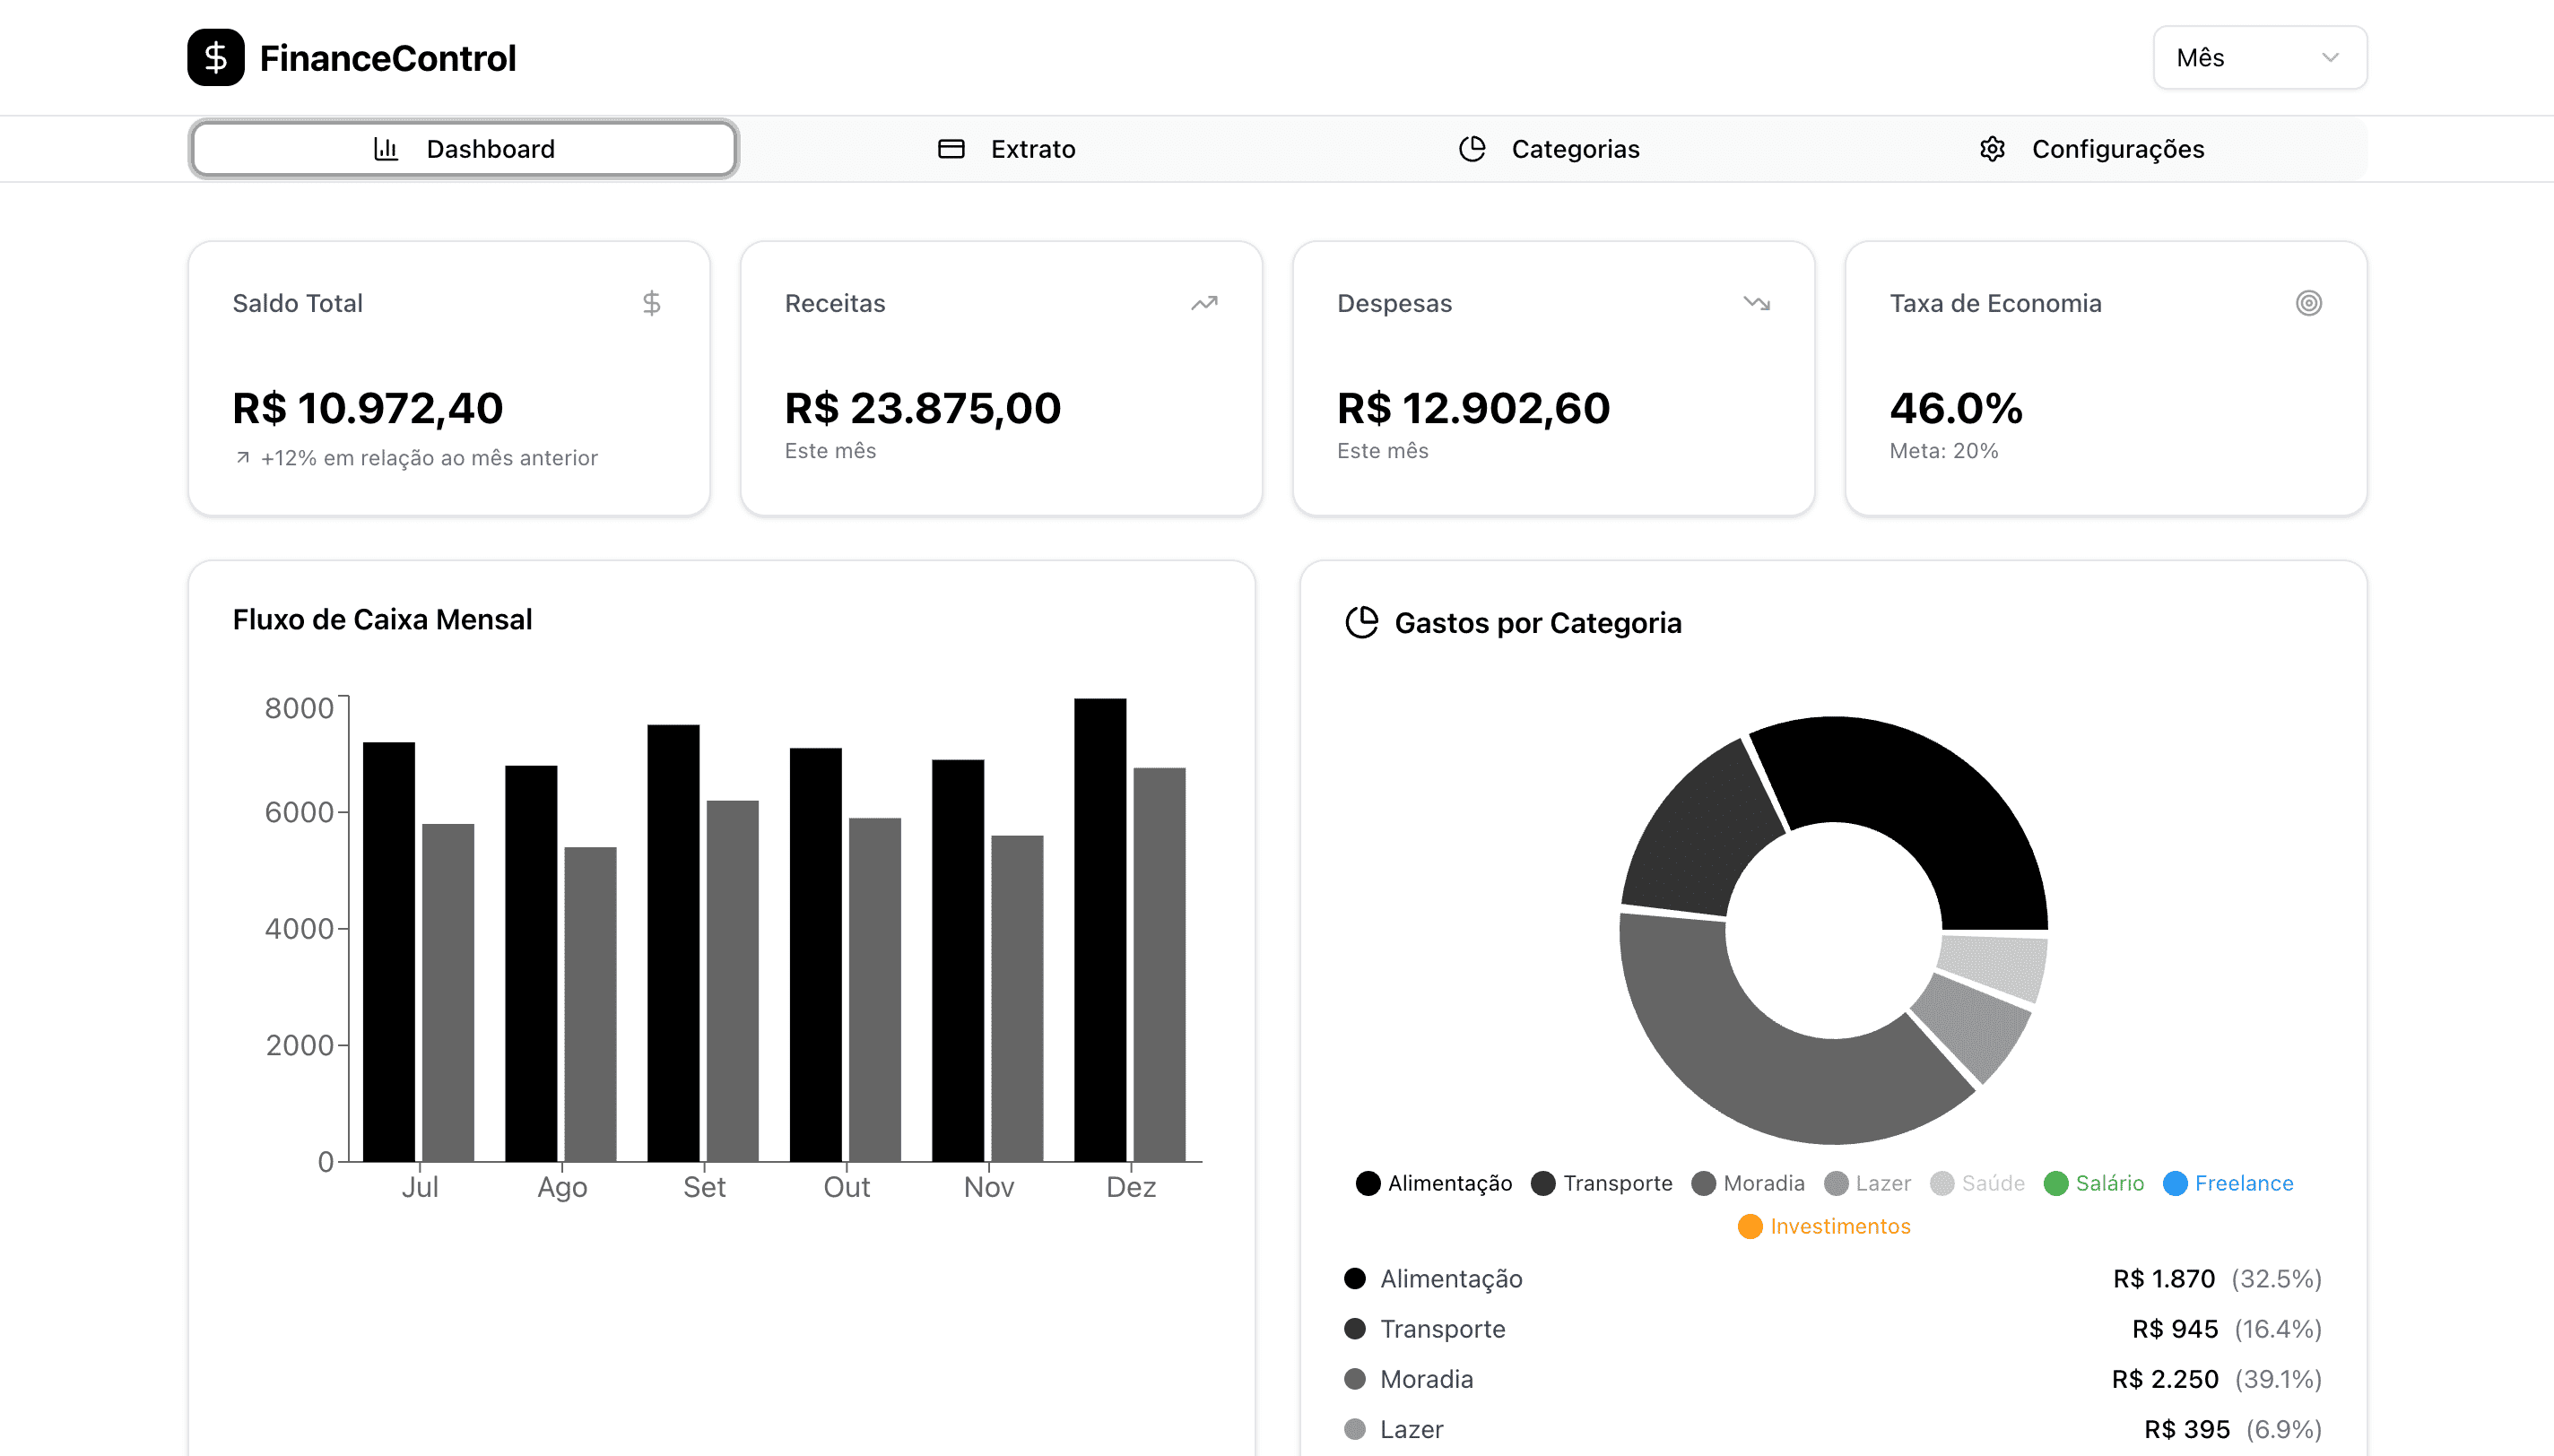The height and width of the screenshot is (1456, 2554).
Task: Click pie chart icon beside Gastos por Categoria
Action: point(1361,622)
